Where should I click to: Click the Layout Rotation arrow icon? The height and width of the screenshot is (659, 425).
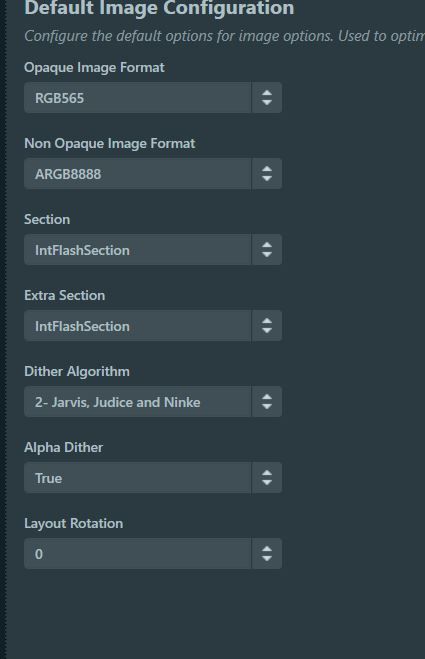click(267, 554)
